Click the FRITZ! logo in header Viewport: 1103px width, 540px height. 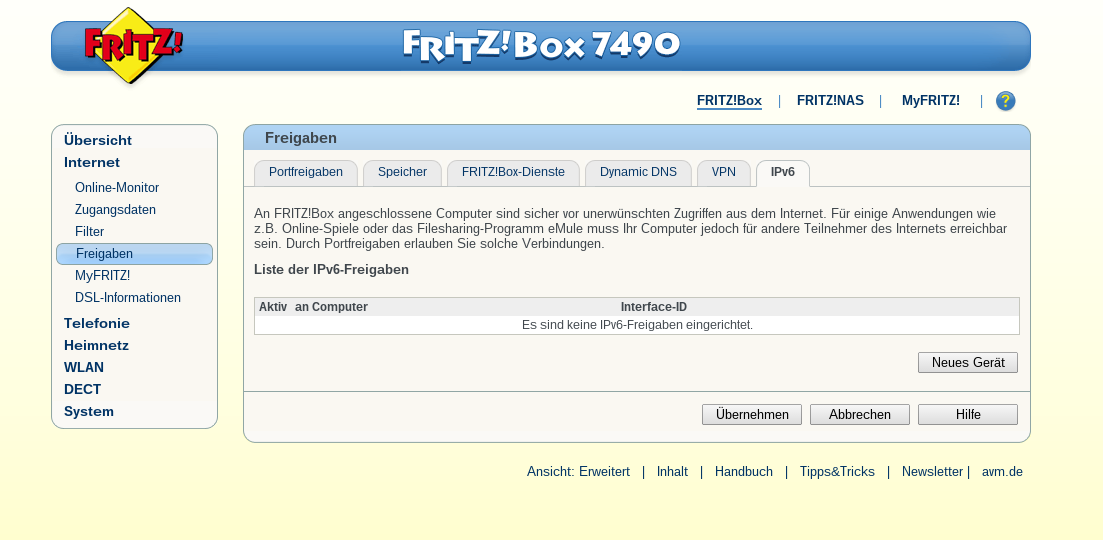tap(133, 46)
